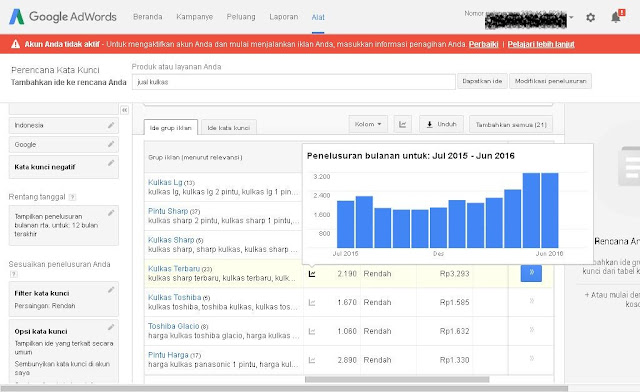The image size is (640, 392).
Task: Collapse the left sidebar panel
Action: click(x=124, y=110)
